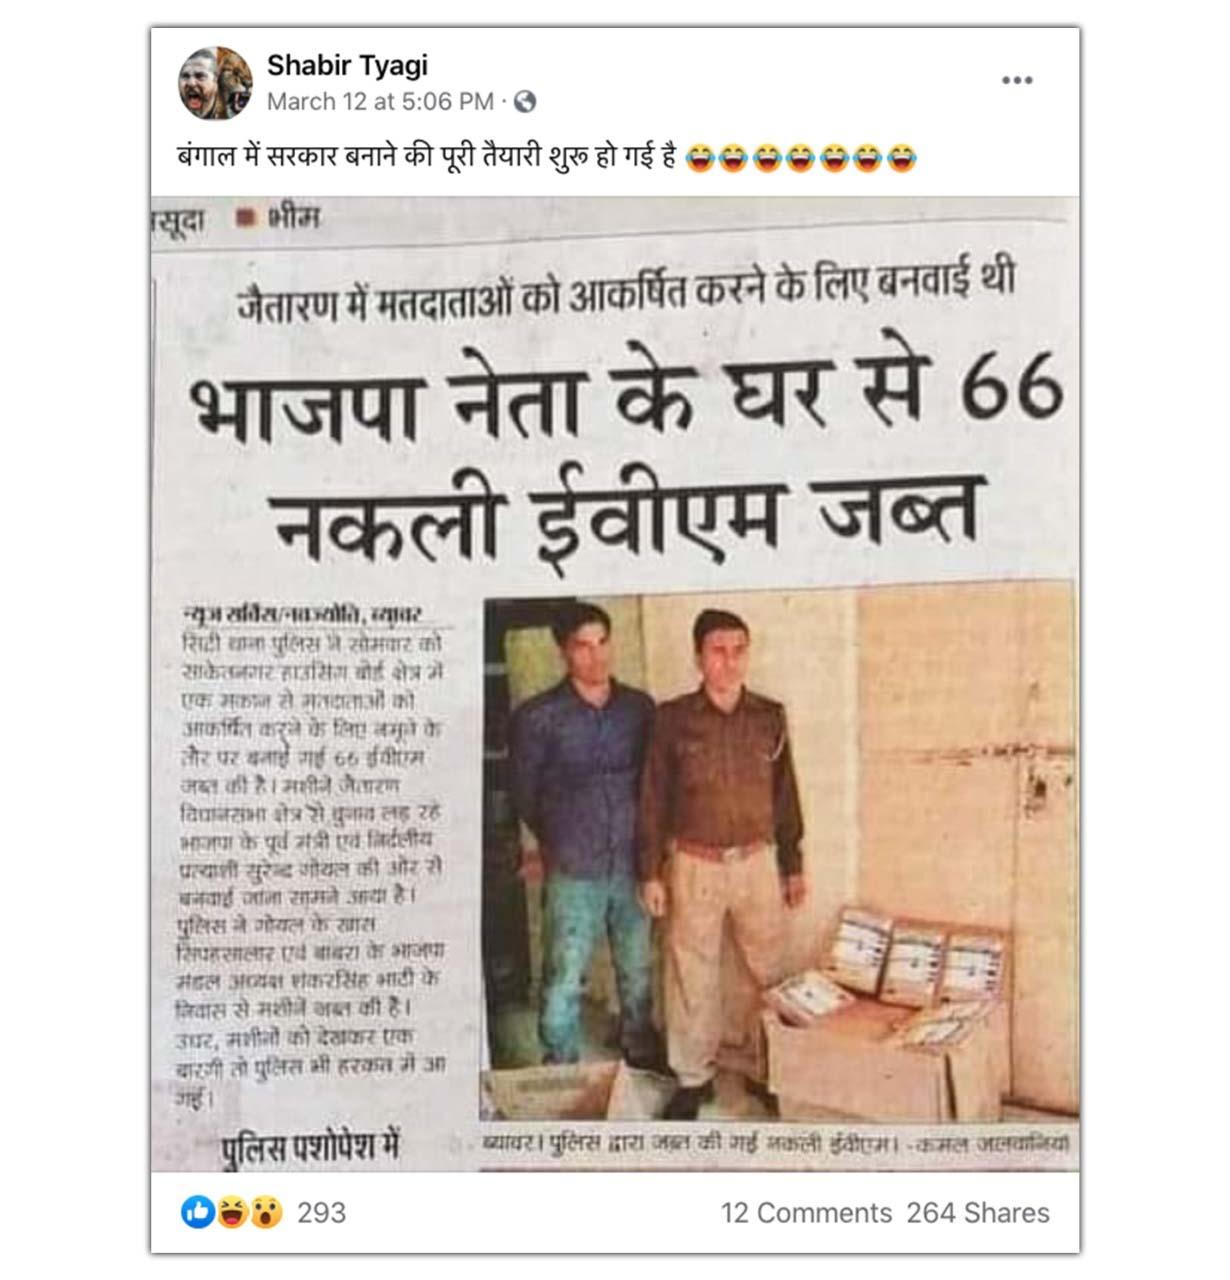
Task: Open Shabir Tyagi's profile picture
Action: [214, 82]
